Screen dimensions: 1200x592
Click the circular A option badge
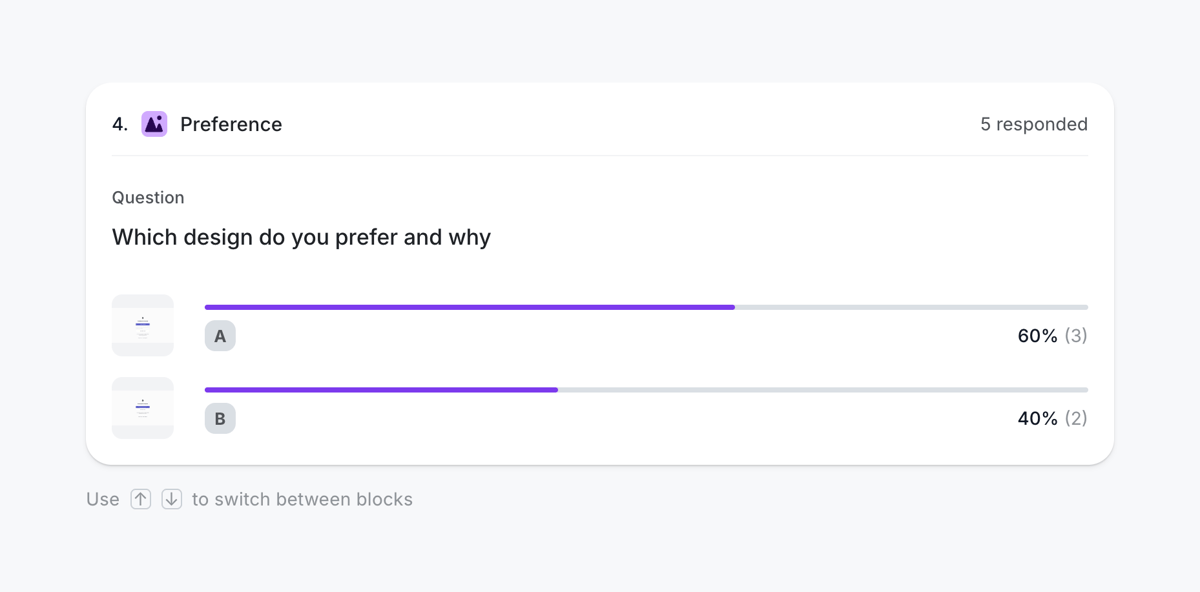click(x=220, y=336)
